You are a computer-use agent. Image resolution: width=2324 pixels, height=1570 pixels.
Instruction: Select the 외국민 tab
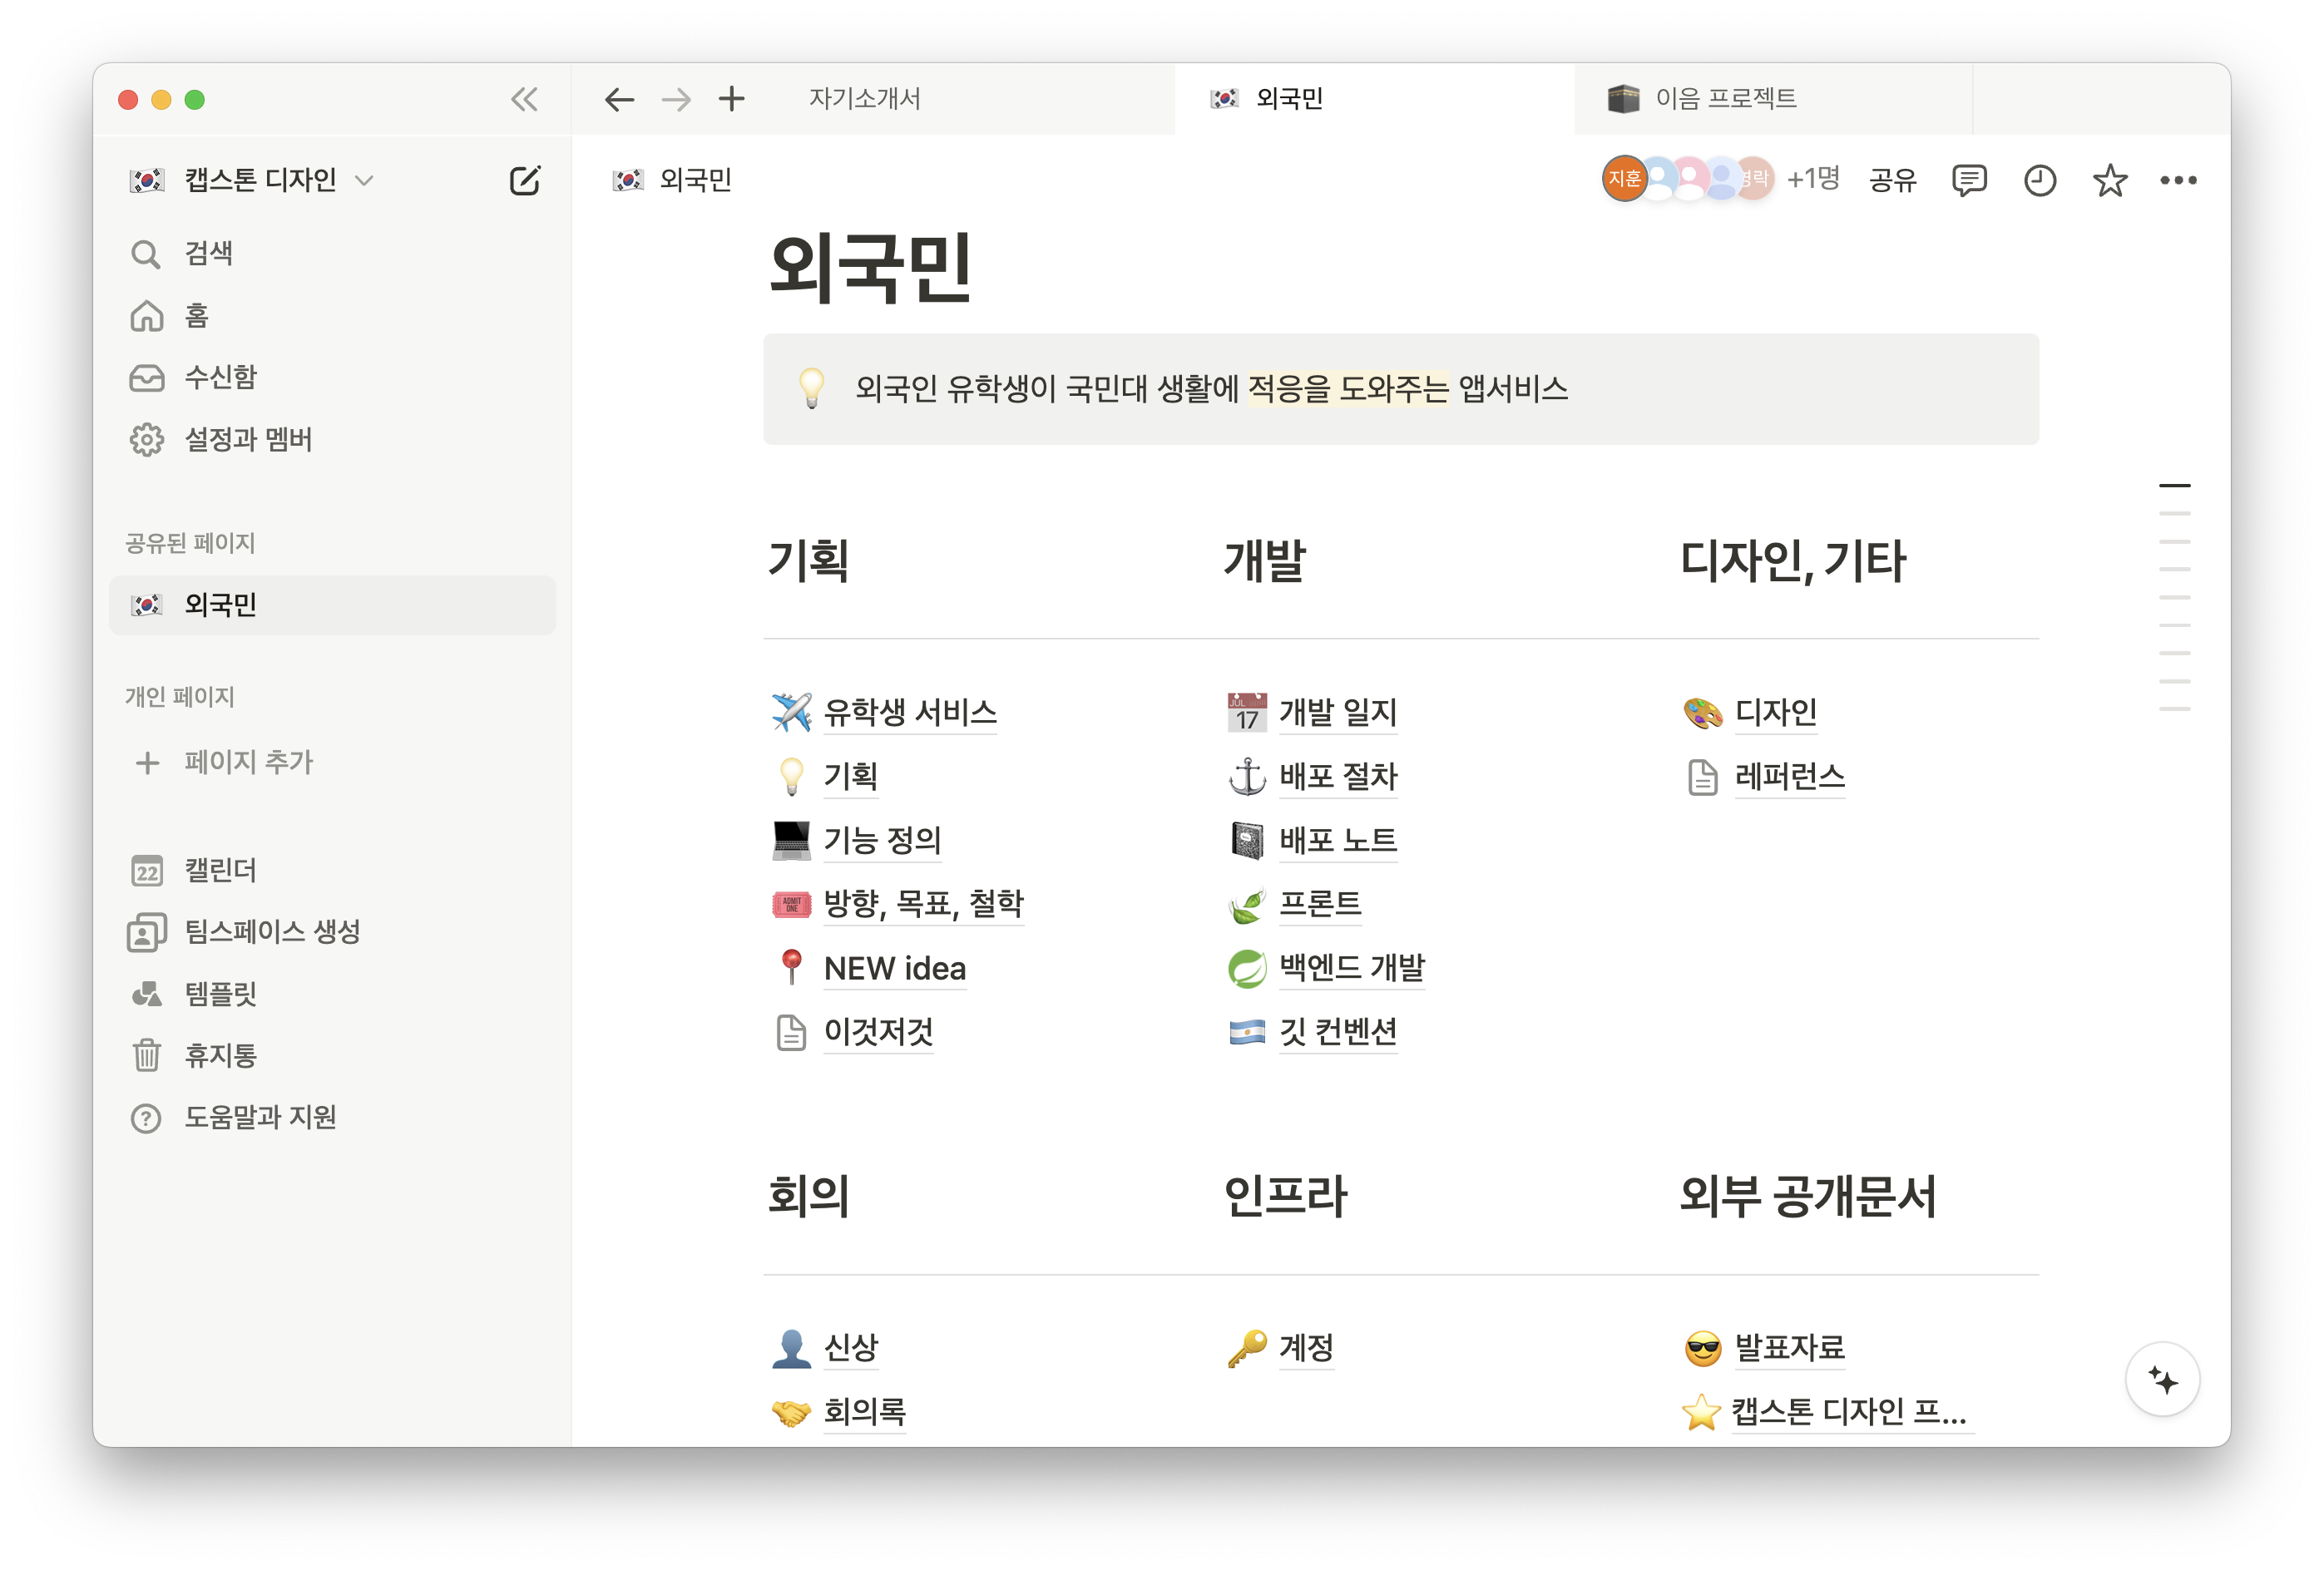(1375, 99)
